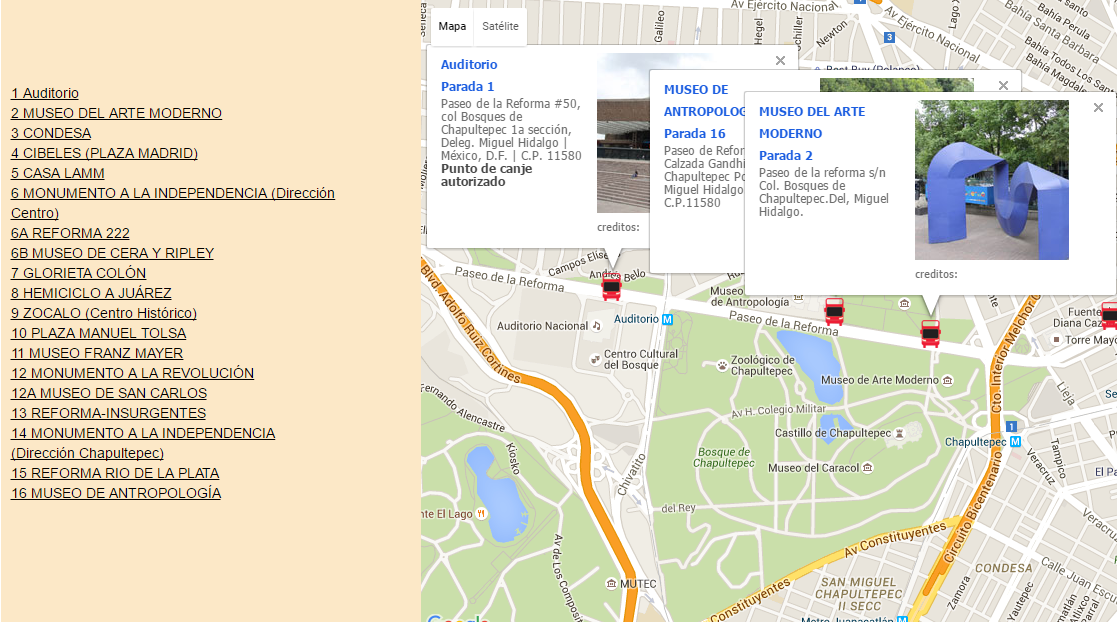Switch to Mapa view
The height and width of the screenshot is (622, 1117).
click(x=452, y=26)
